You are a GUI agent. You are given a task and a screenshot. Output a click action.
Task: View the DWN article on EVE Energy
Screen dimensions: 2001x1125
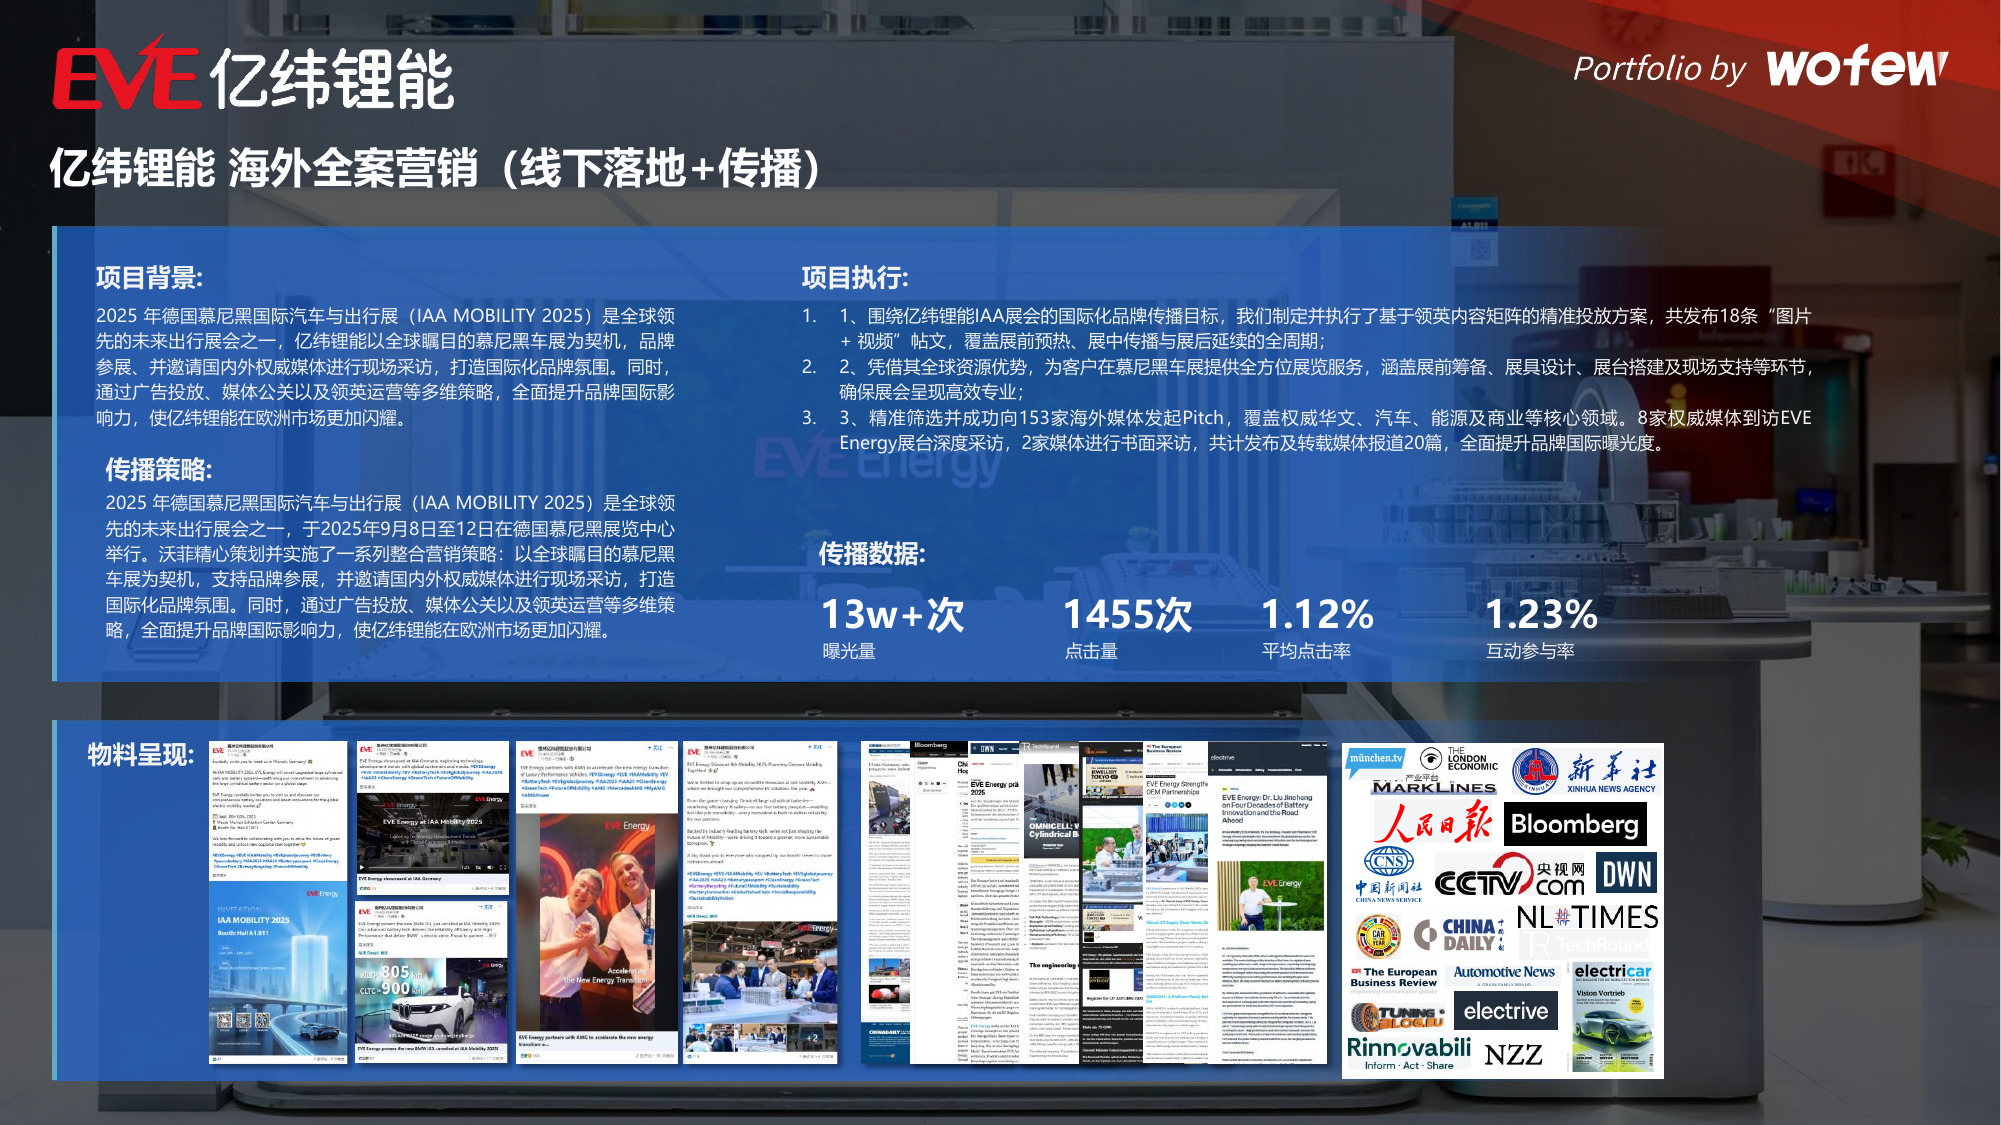click(995, 902)
